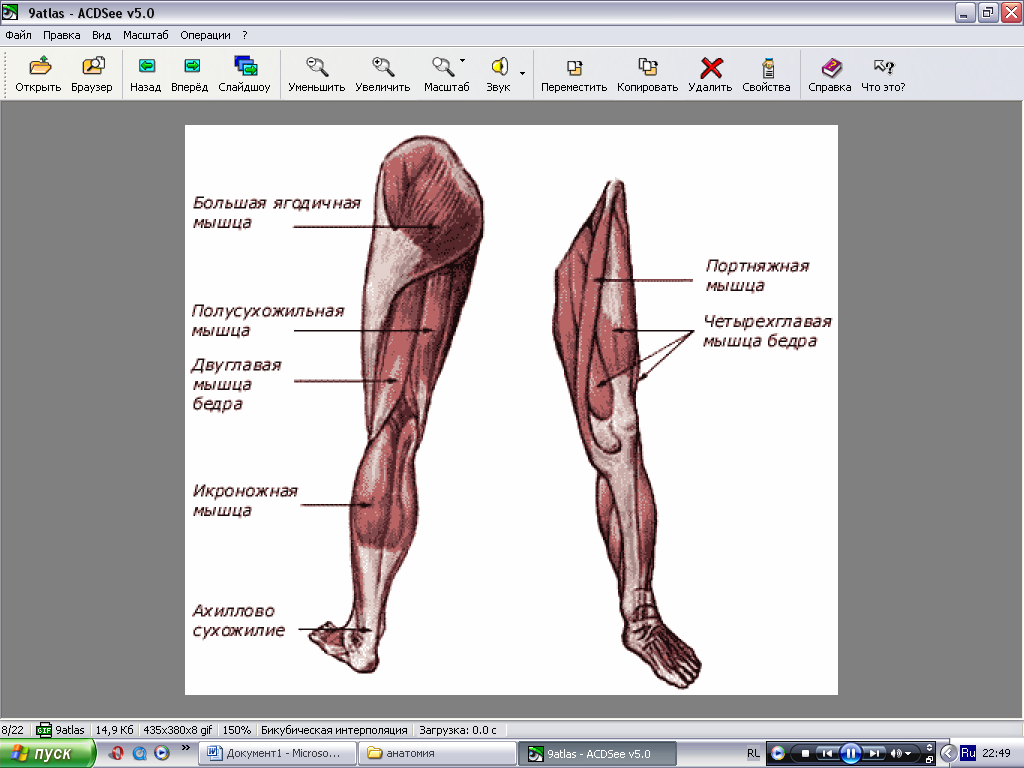Delete the image with Удалить
This screenshot has height=768, width=1024.
711,67
